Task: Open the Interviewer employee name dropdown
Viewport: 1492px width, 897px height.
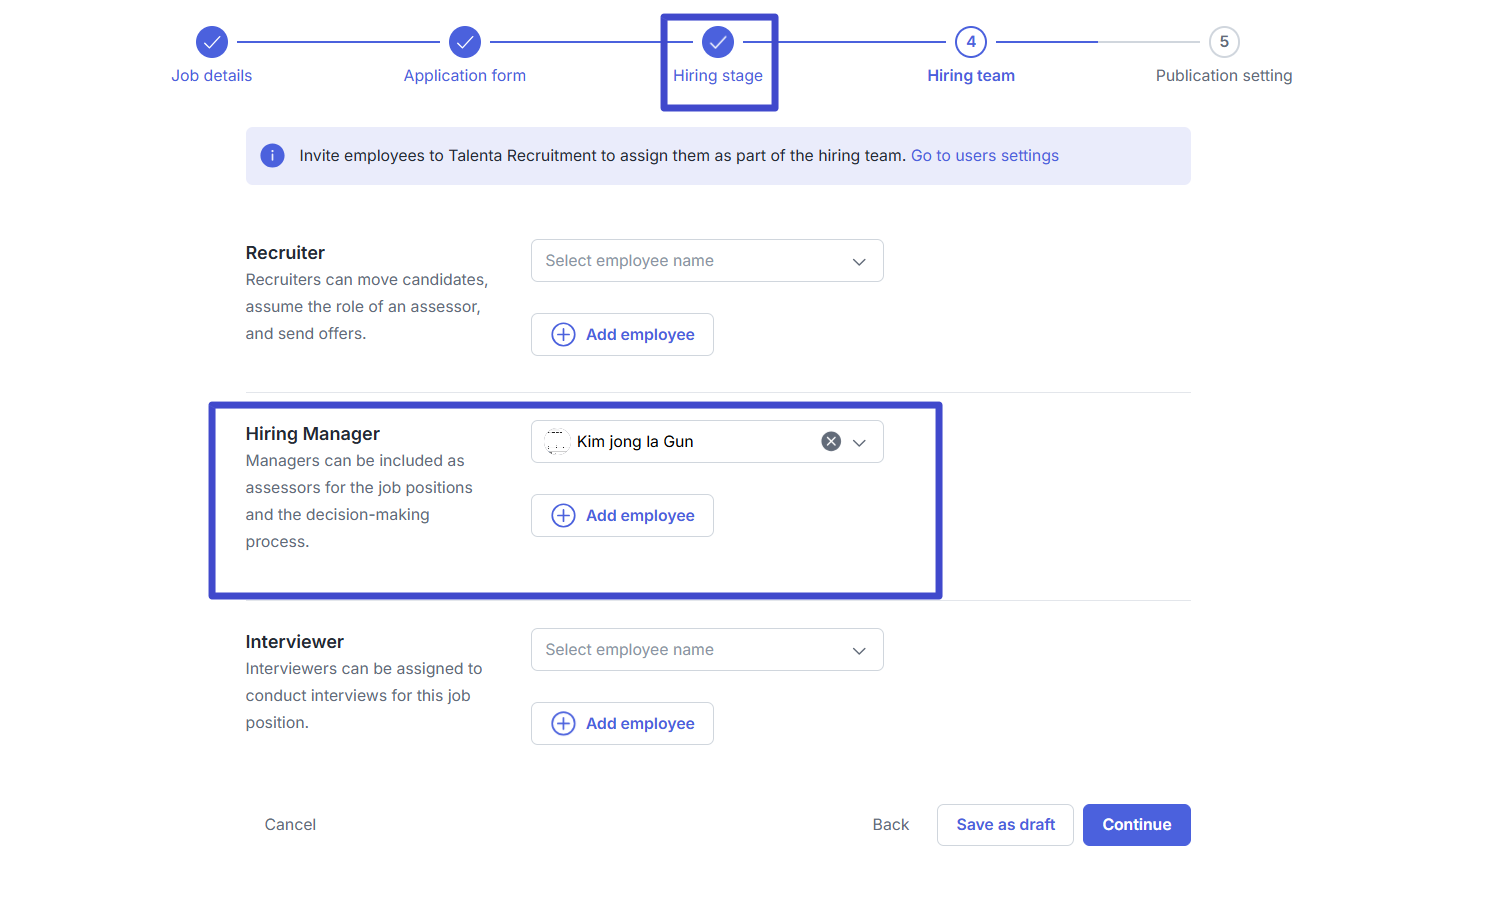Action: point(706,650)
